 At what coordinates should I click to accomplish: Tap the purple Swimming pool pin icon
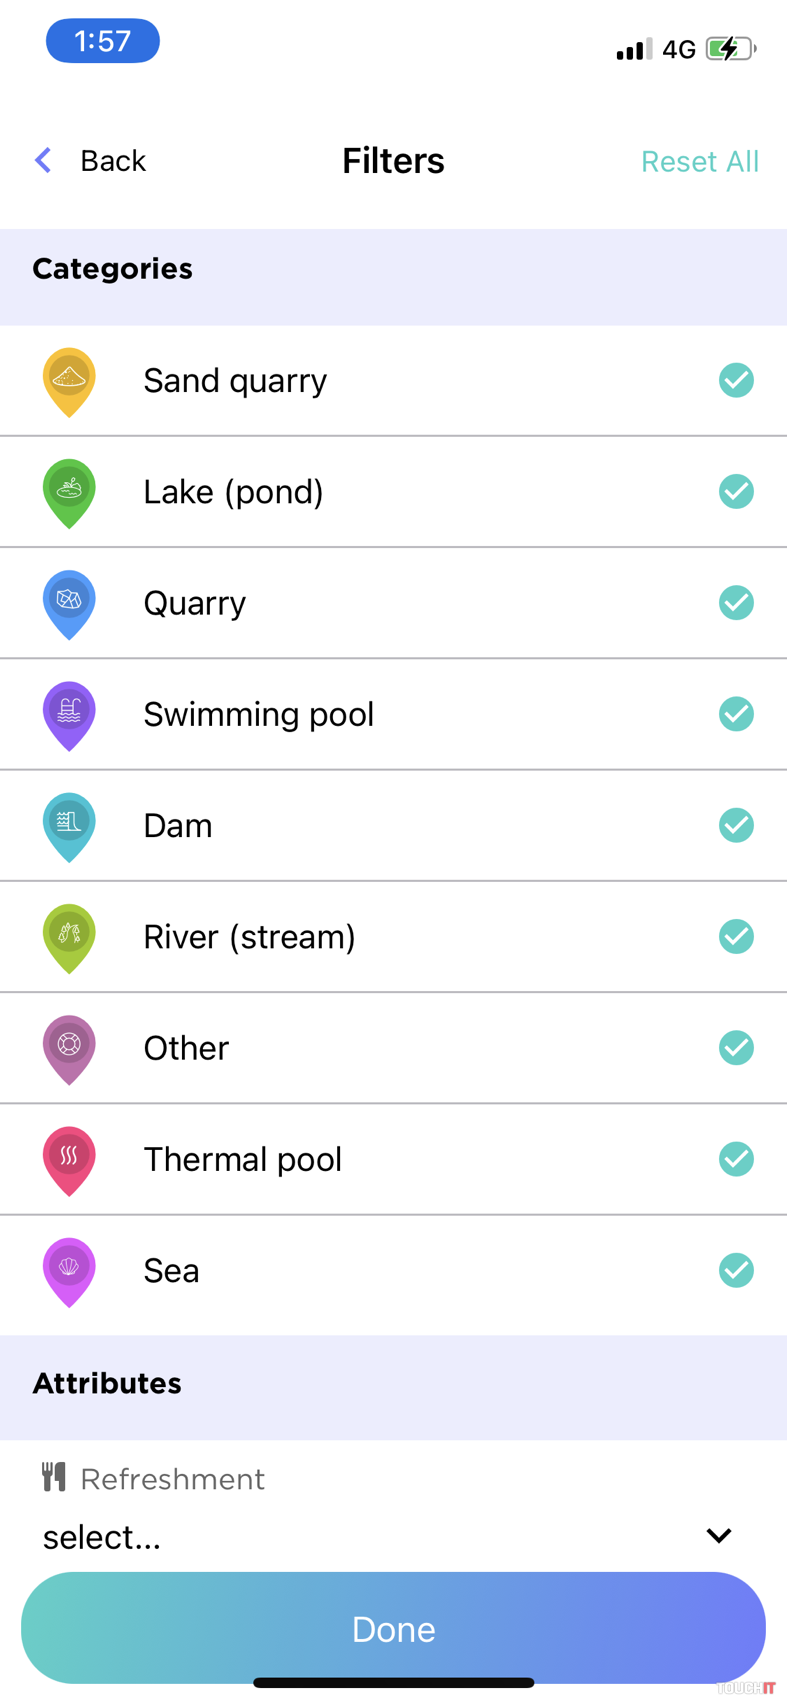[69, 714]
